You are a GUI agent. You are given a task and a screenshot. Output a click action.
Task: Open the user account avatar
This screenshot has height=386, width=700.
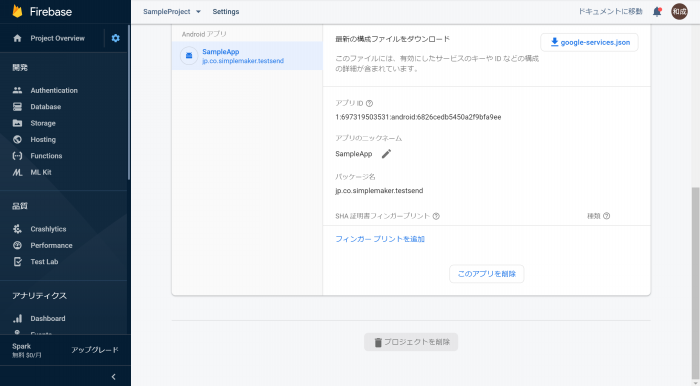tap(679, 12)
